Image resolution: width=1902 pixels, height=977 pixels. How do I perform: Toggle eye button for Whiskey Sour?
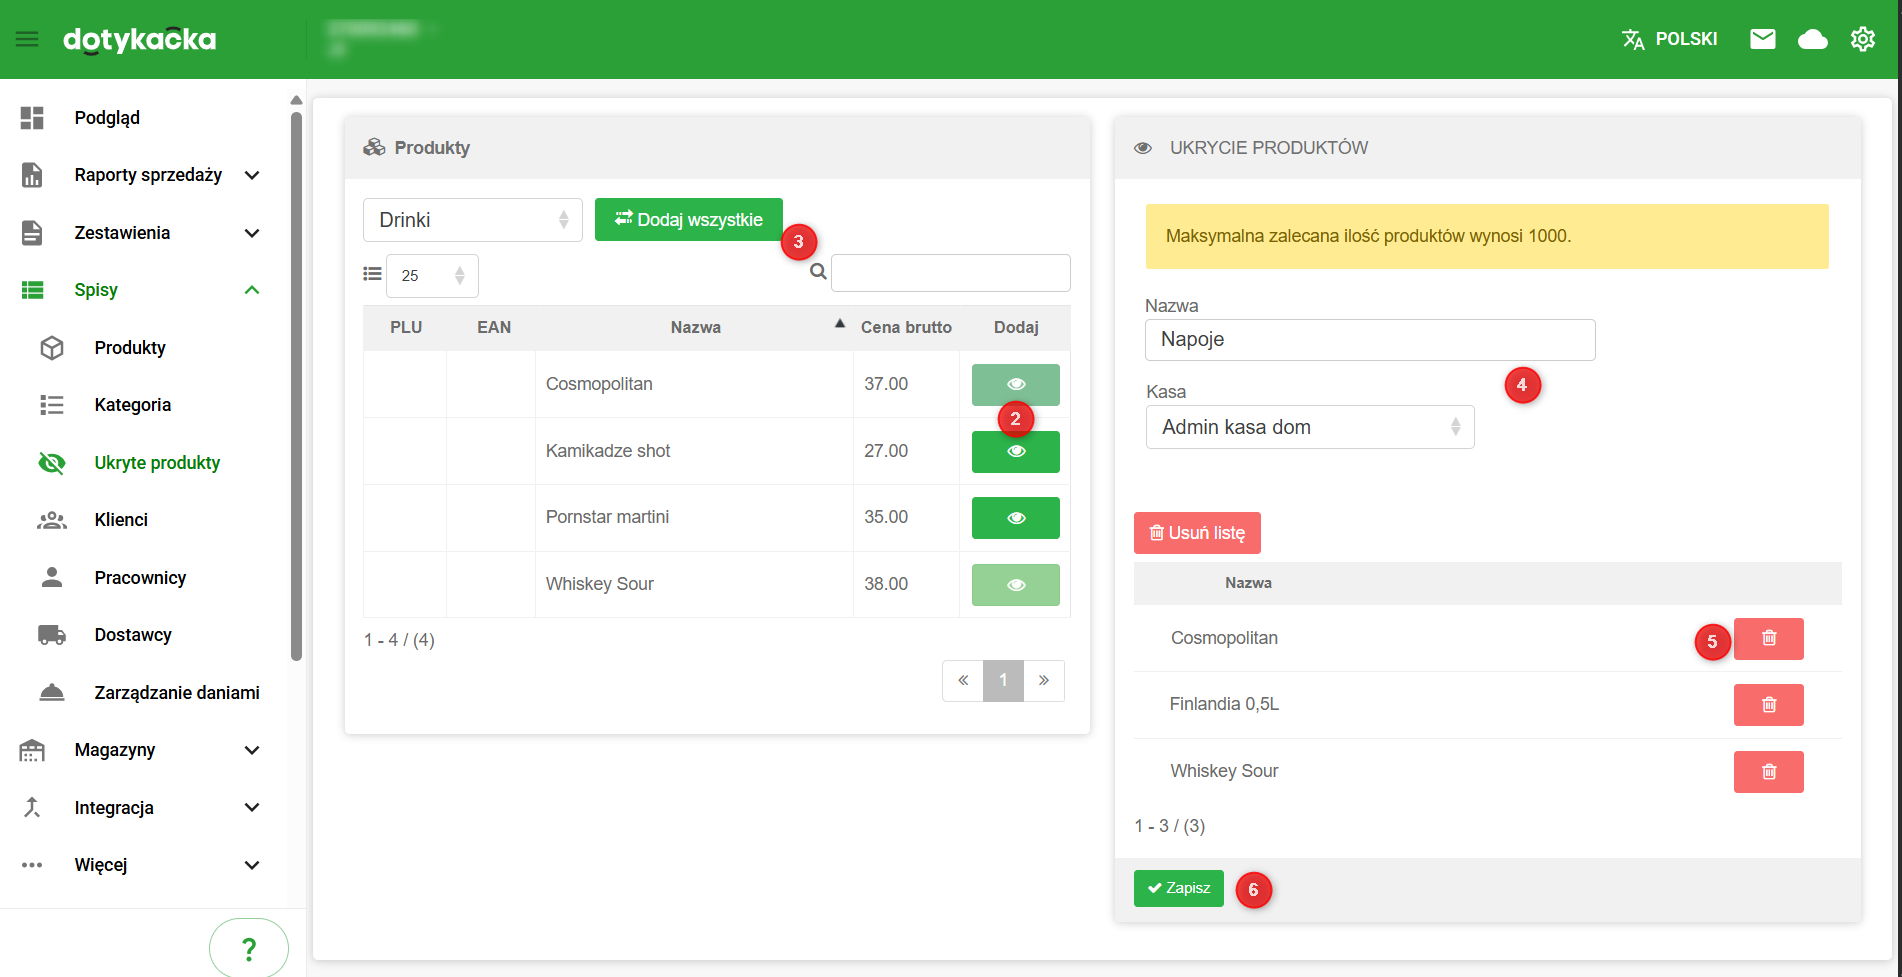1015,585
